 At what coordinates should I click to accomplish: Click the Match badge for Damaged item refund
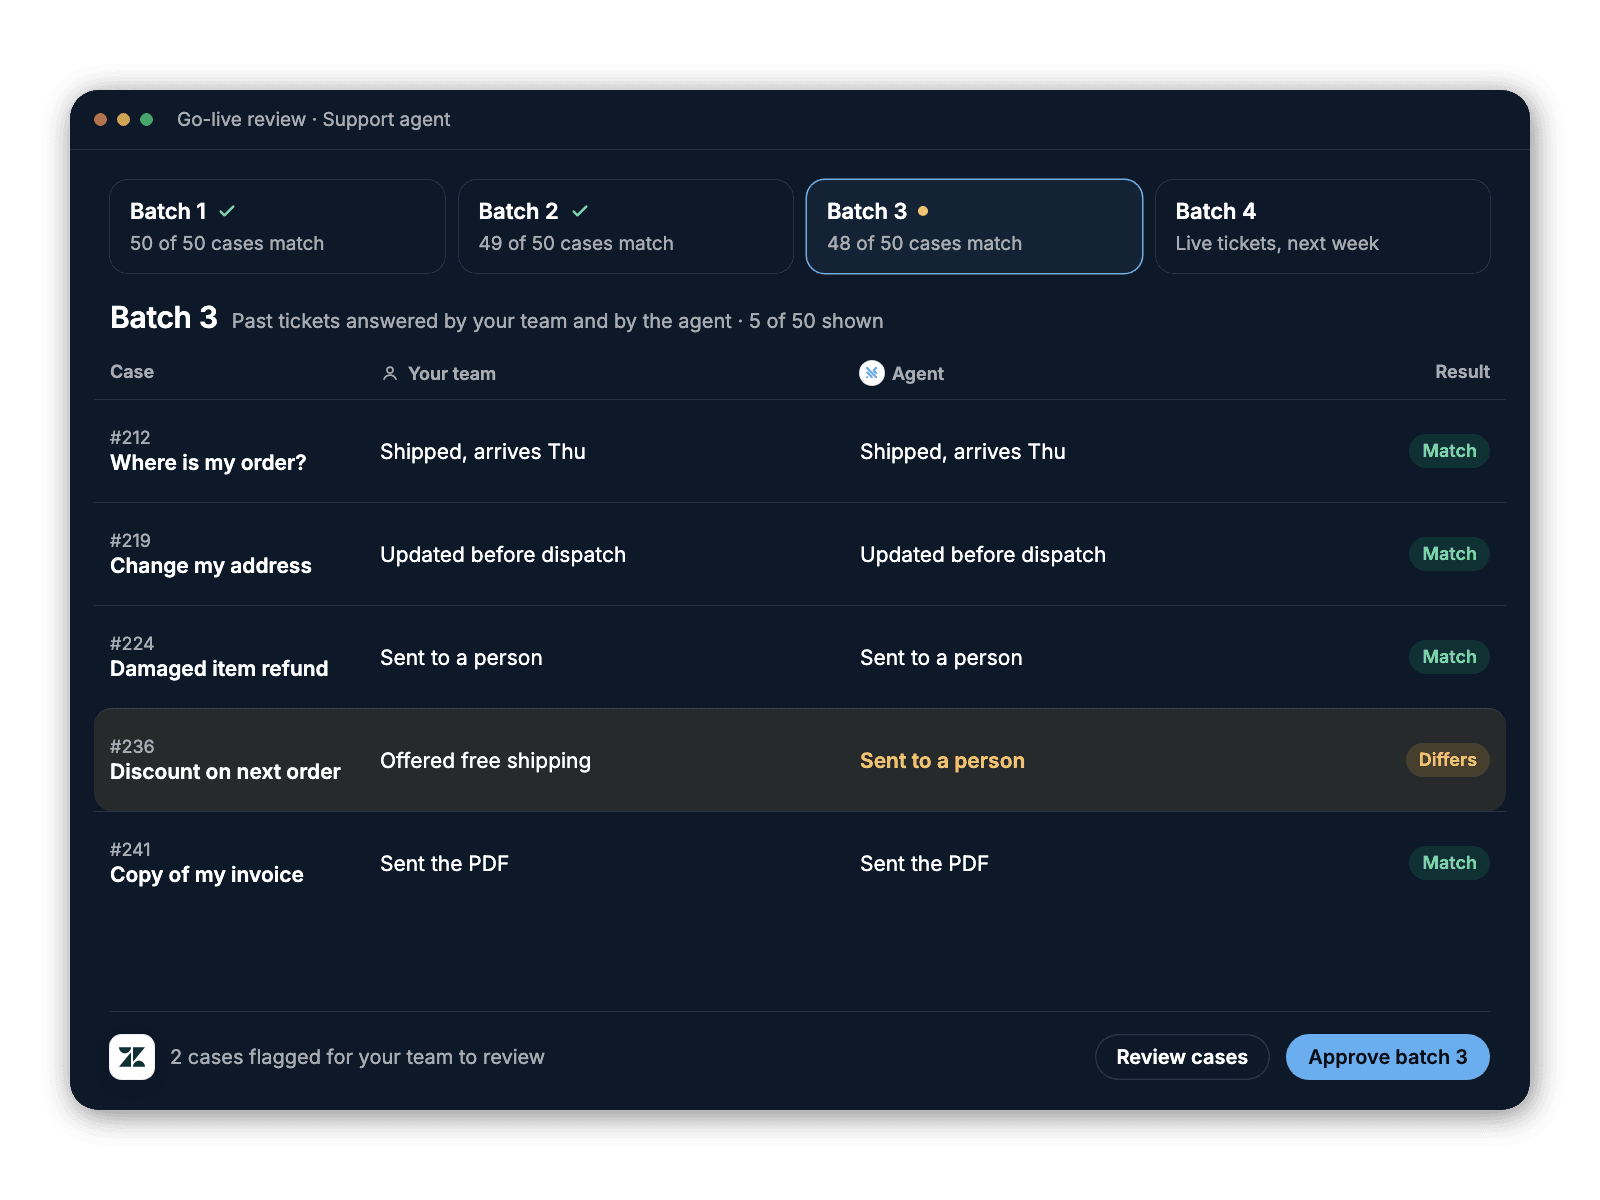(x=1449, y=657)
